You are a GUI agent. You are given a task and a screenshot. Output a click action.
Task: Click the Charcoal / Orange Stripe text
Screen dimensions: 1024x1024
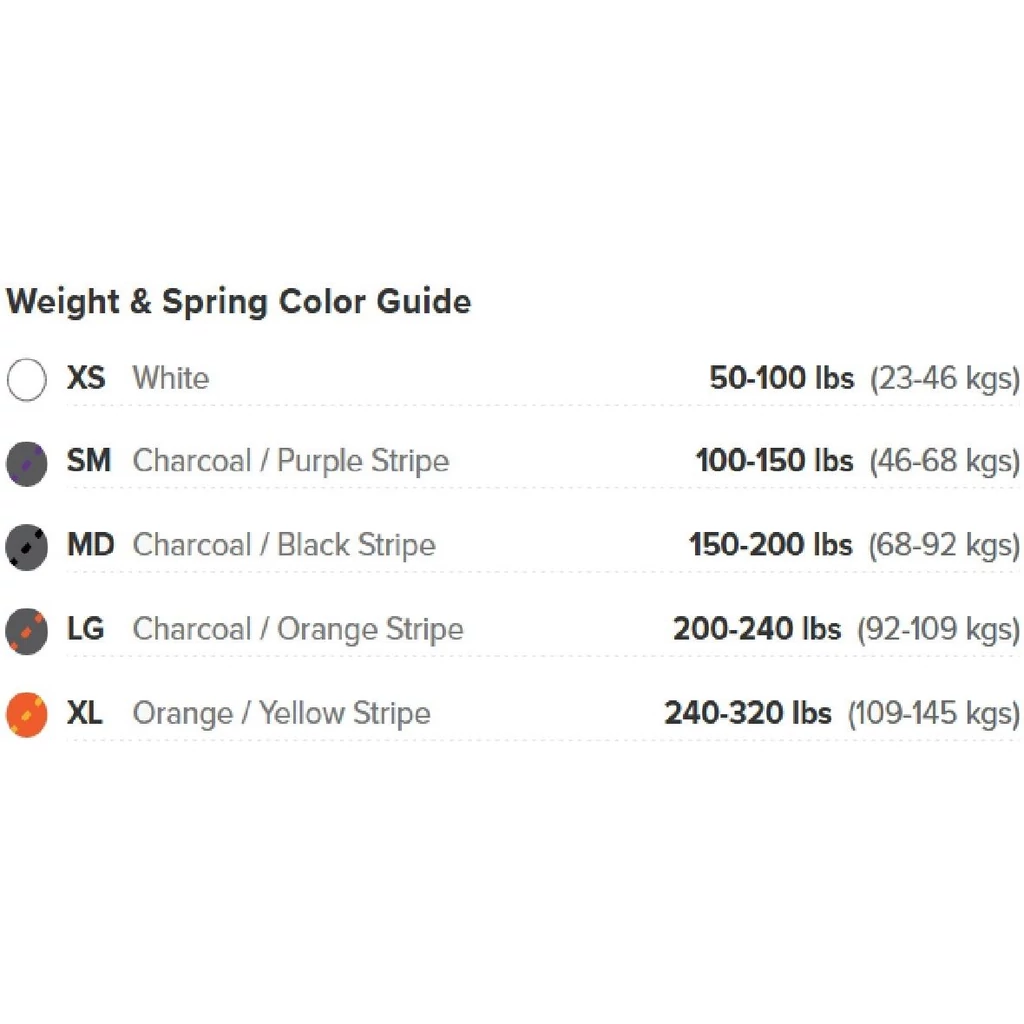pyautogui.click(x=298, y=630)
